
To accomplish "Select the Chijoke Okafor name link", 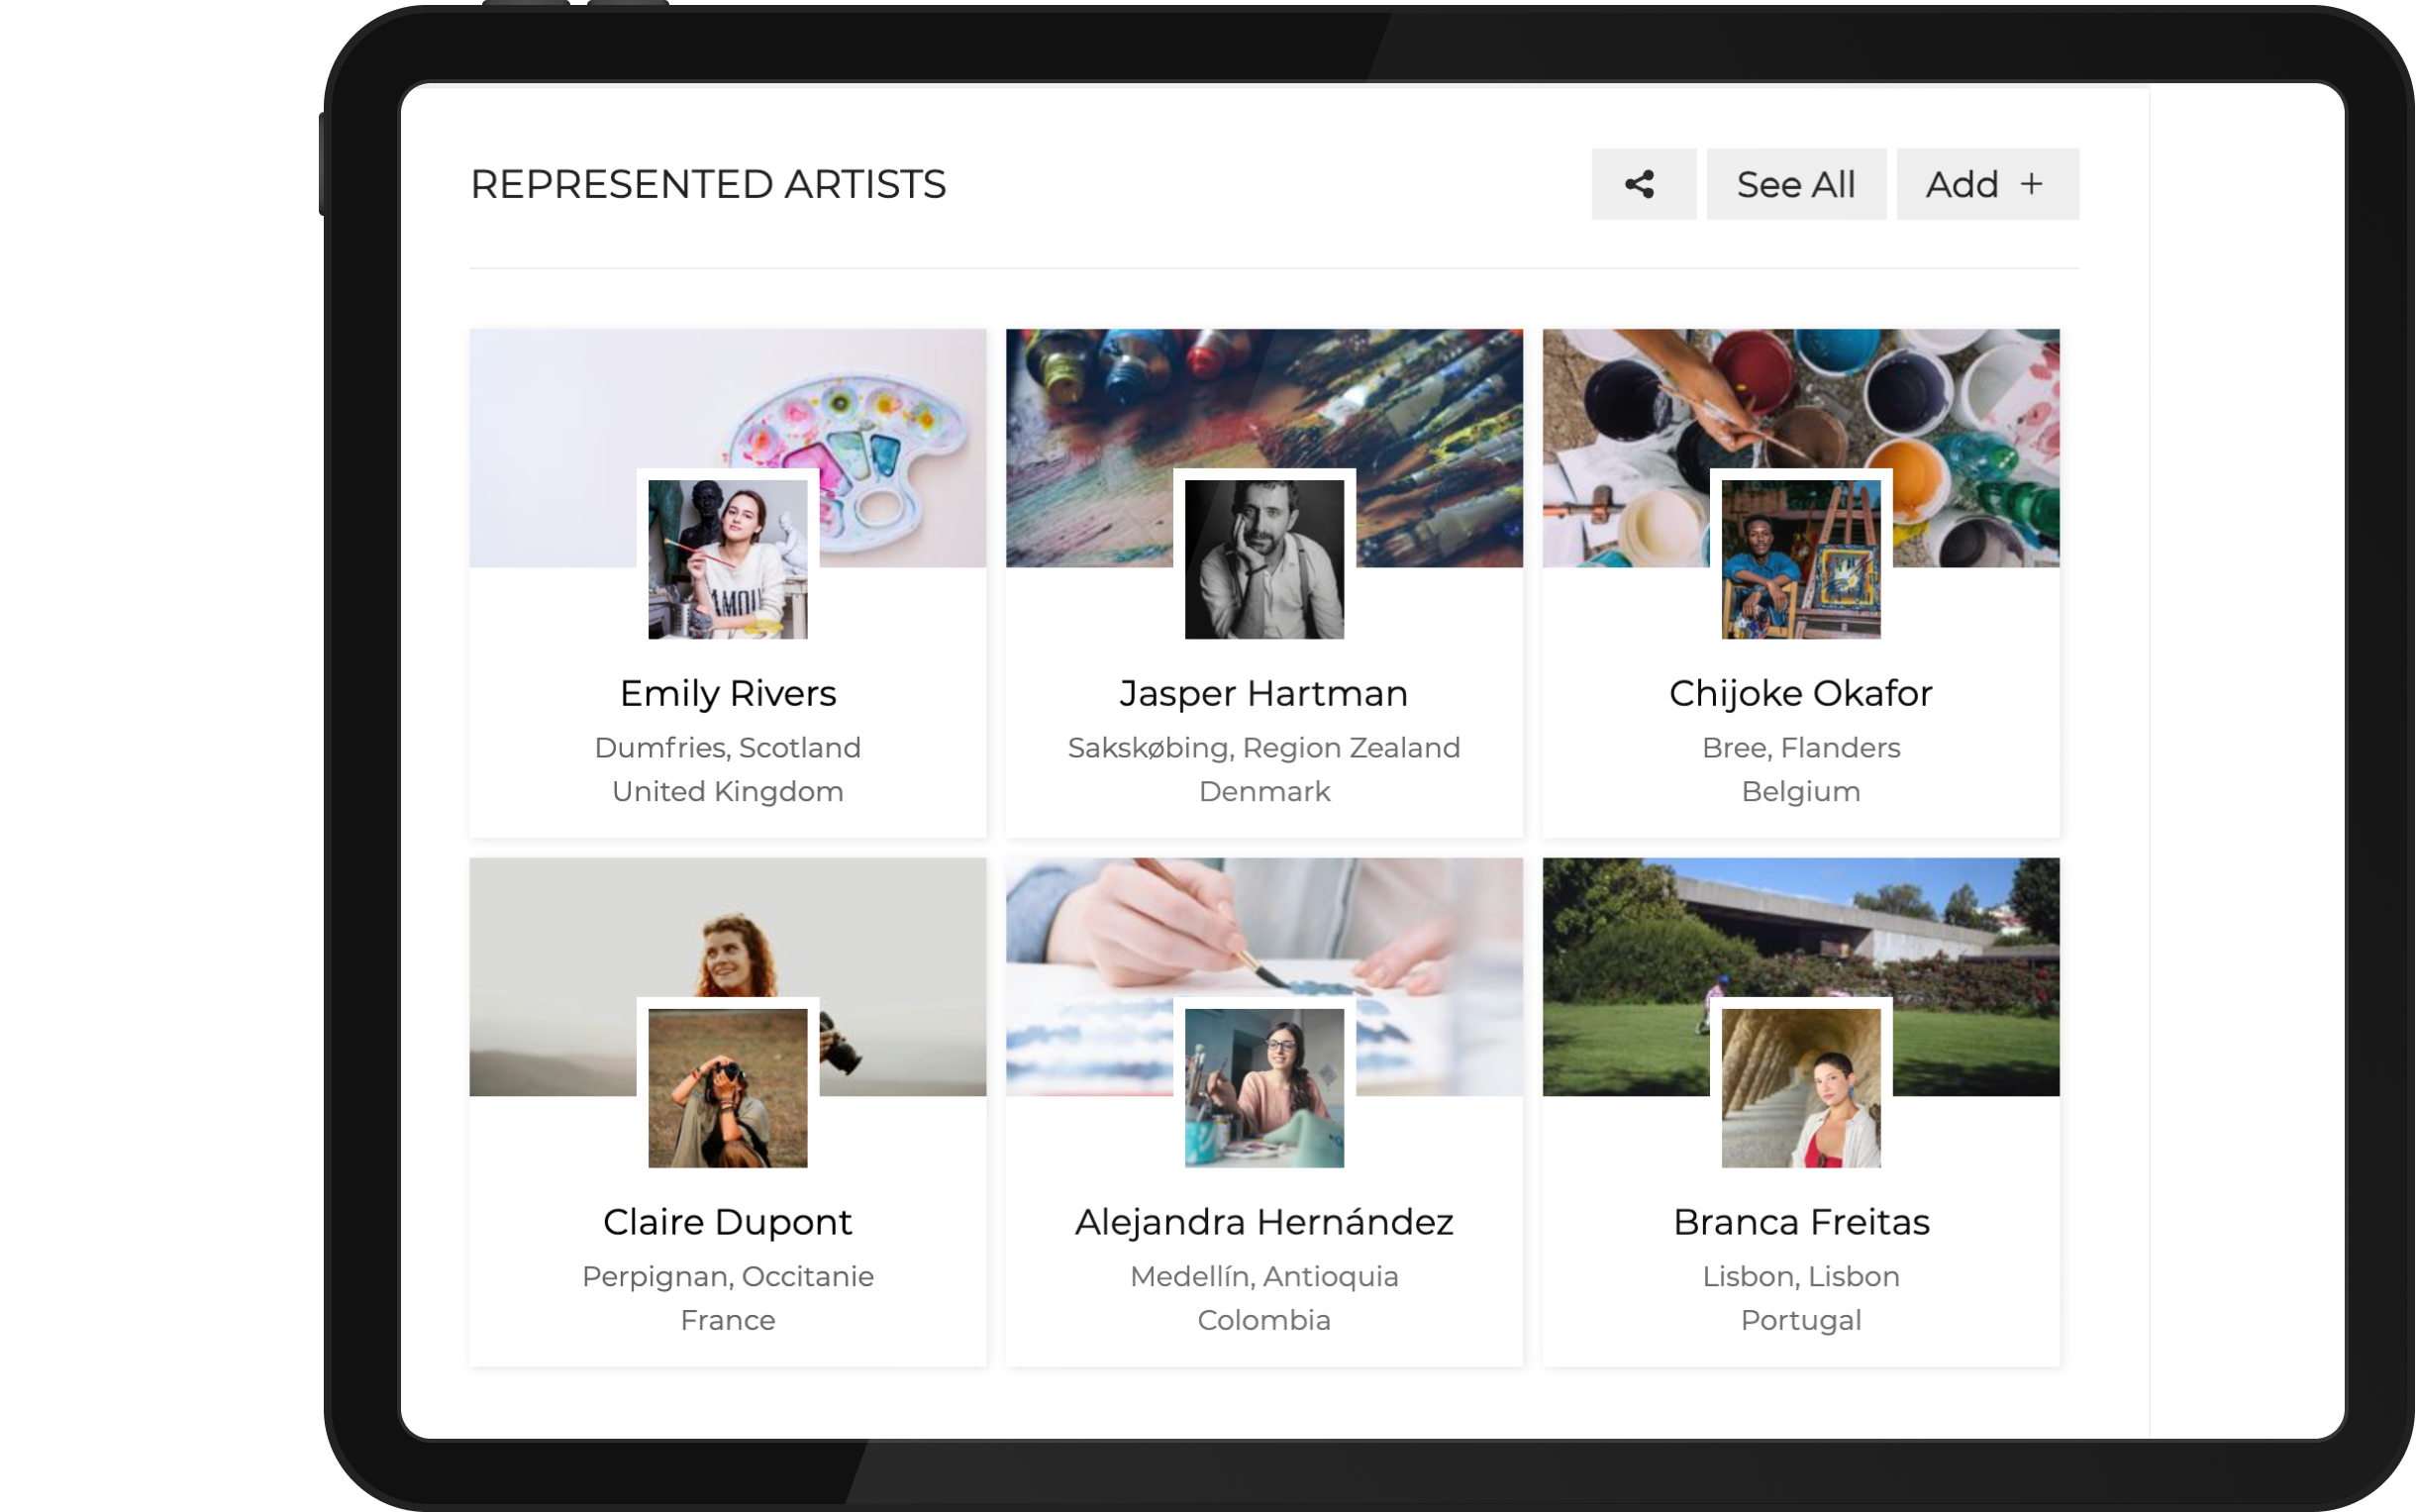I will coord(1801,694).
